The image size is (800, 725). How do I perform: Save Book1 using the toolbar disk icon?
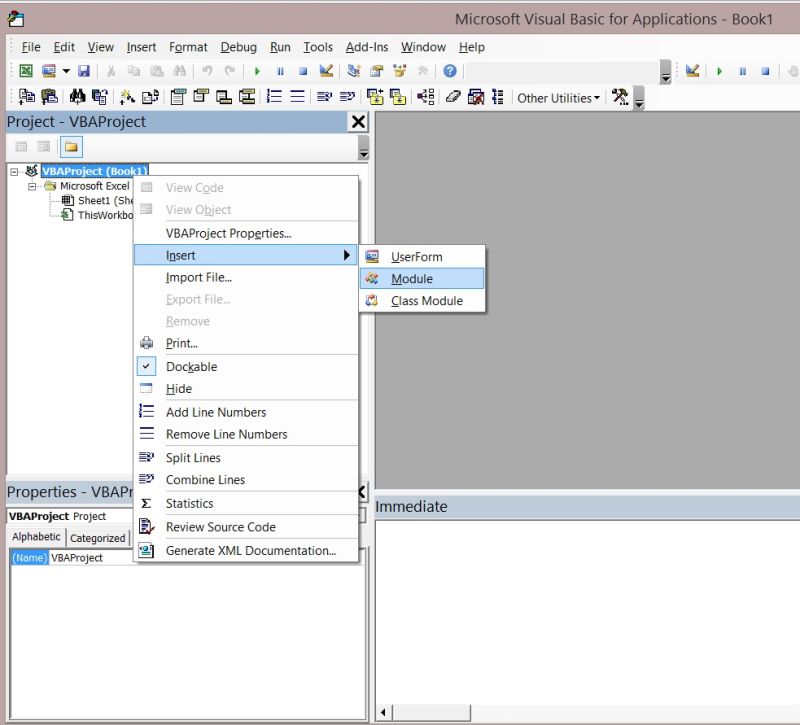pos(85,70)
